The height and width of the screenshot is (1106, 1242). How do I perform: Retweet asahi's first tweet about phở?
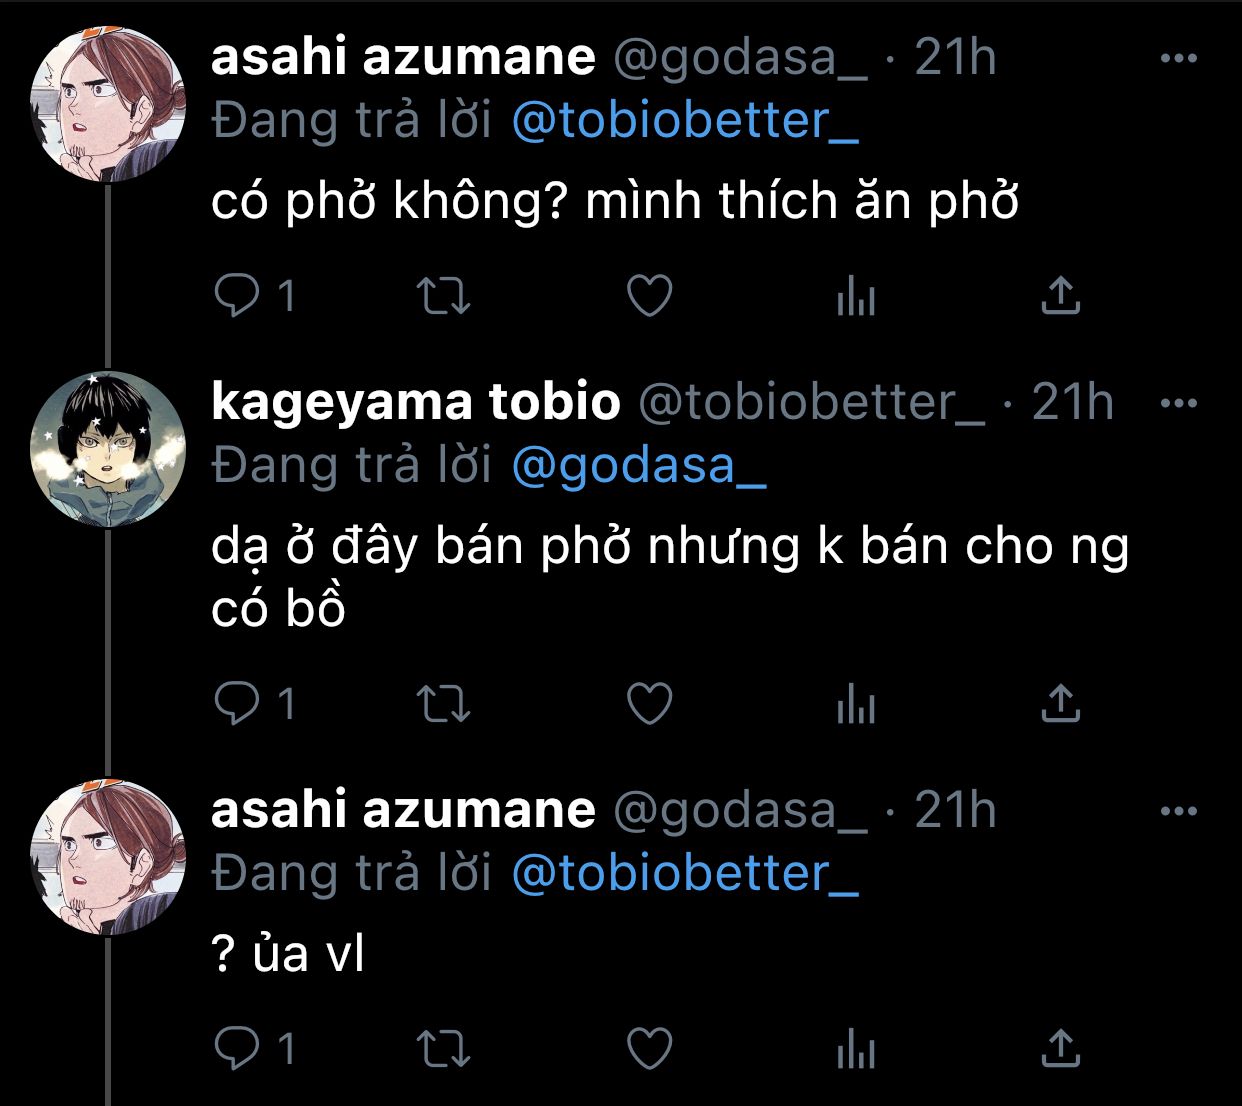click(443, 295)
